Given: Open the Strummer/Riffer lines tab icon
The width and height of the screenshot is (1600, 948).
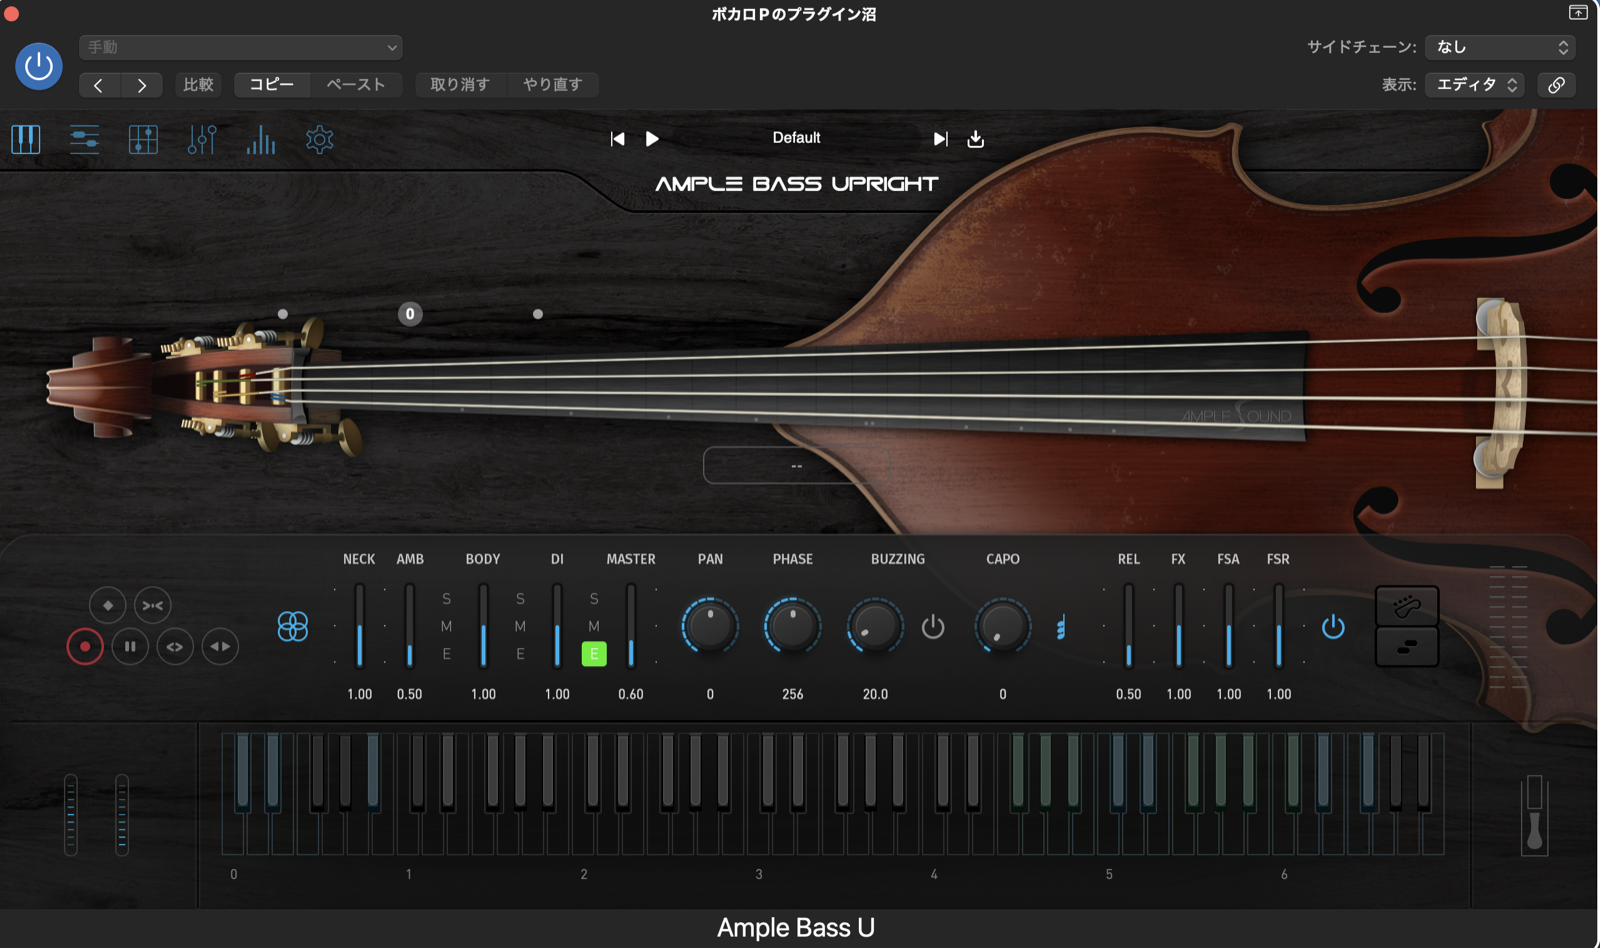Looking at the screenshot, I should (84, 139).
